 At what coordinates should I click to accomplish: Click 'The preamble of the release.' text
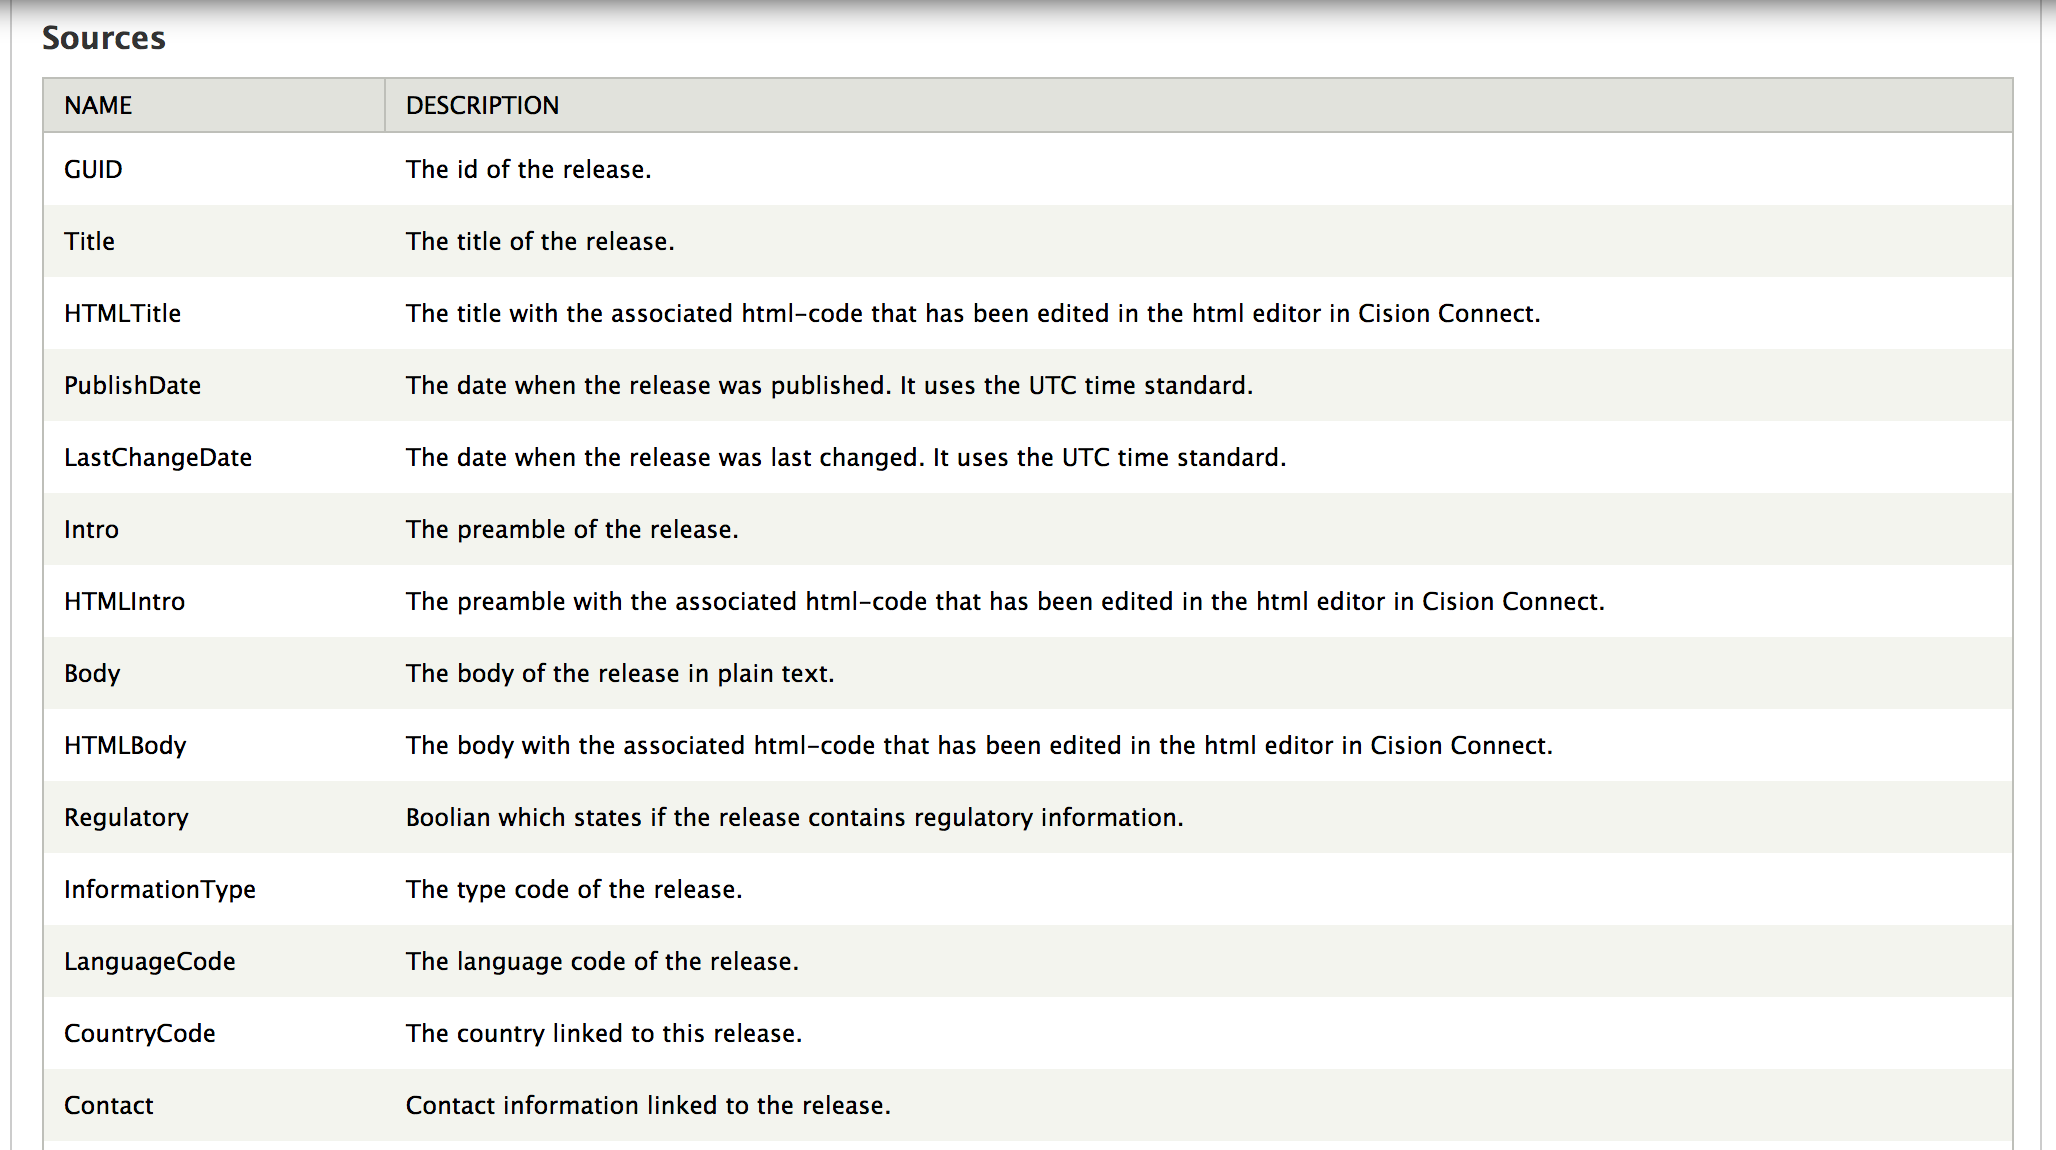point(572,529)
